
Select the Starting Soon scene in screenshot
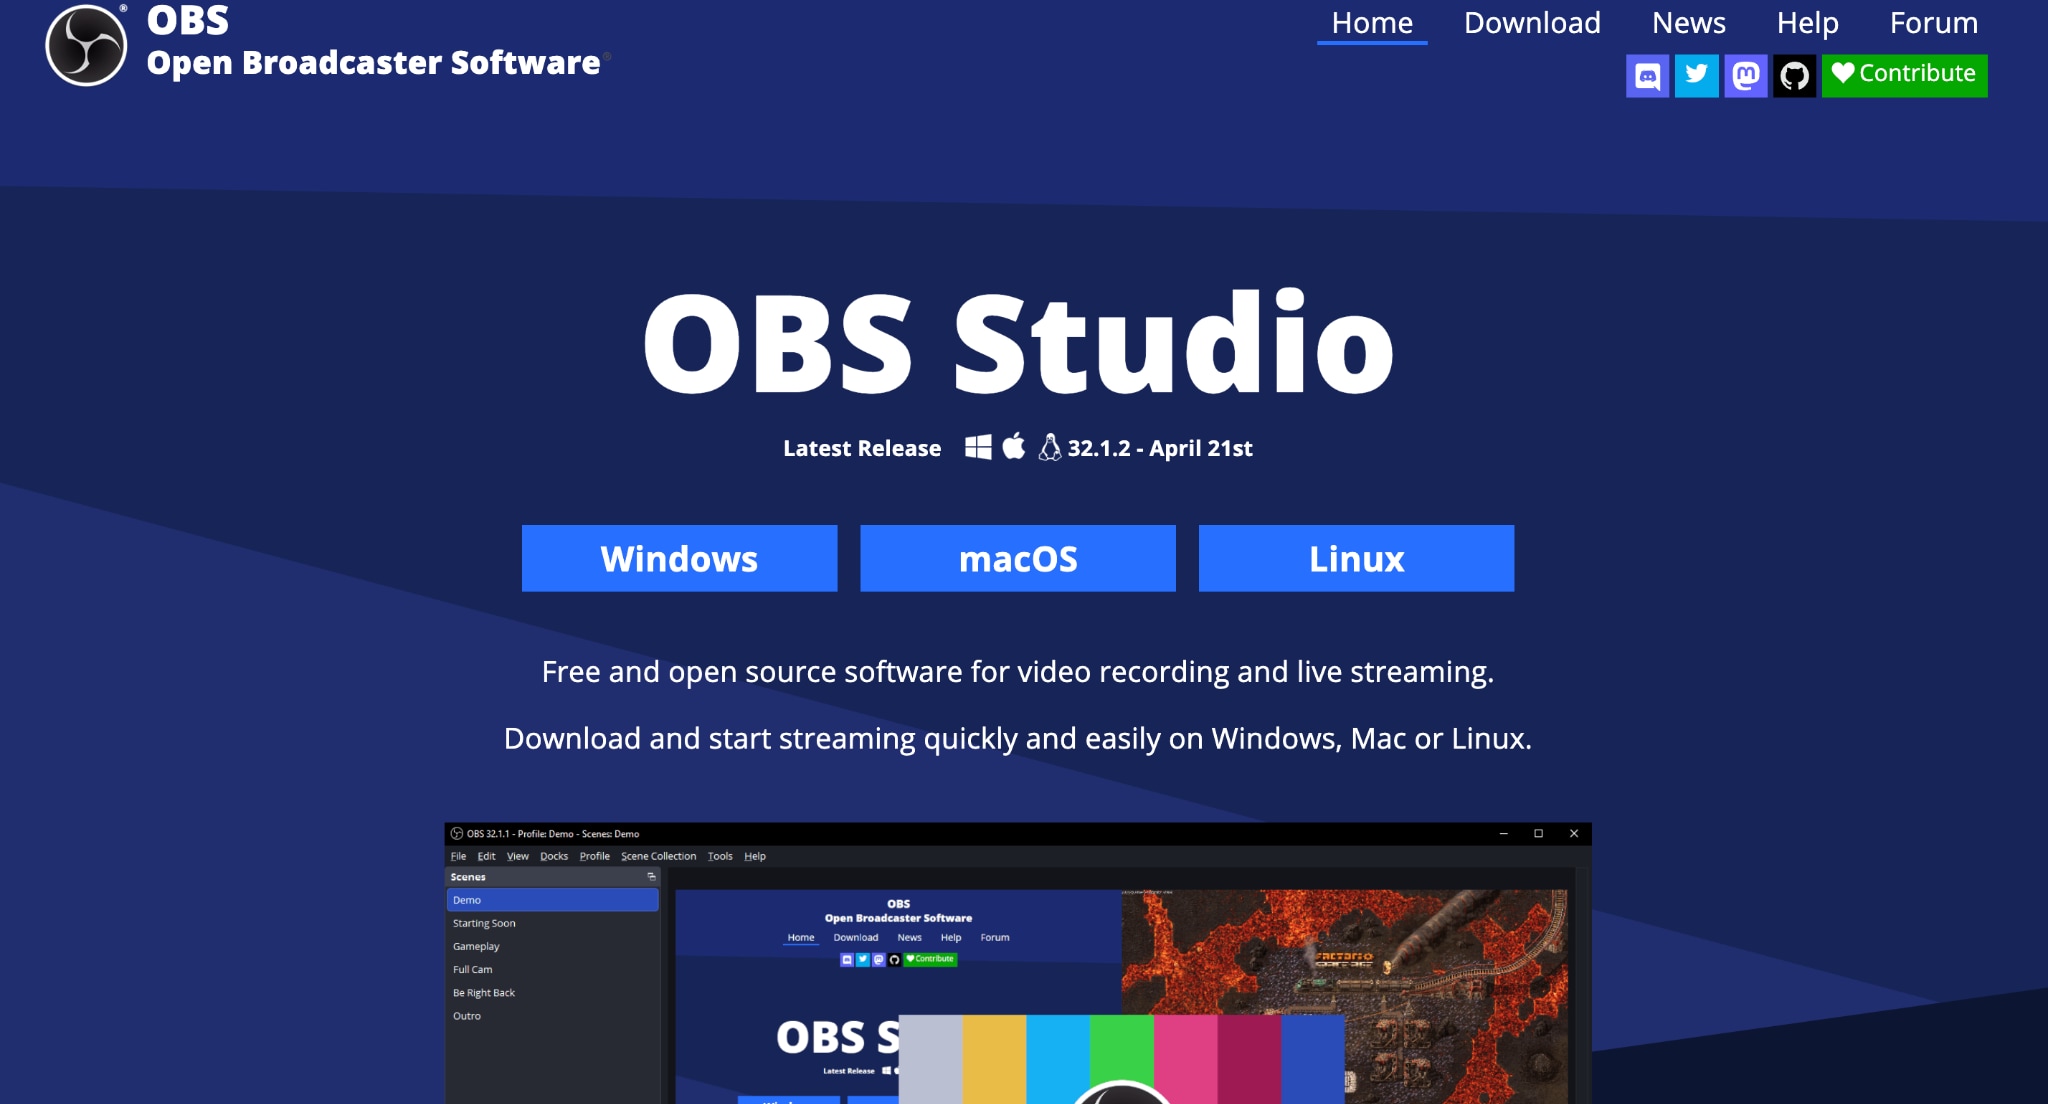[x=552, y=923]
